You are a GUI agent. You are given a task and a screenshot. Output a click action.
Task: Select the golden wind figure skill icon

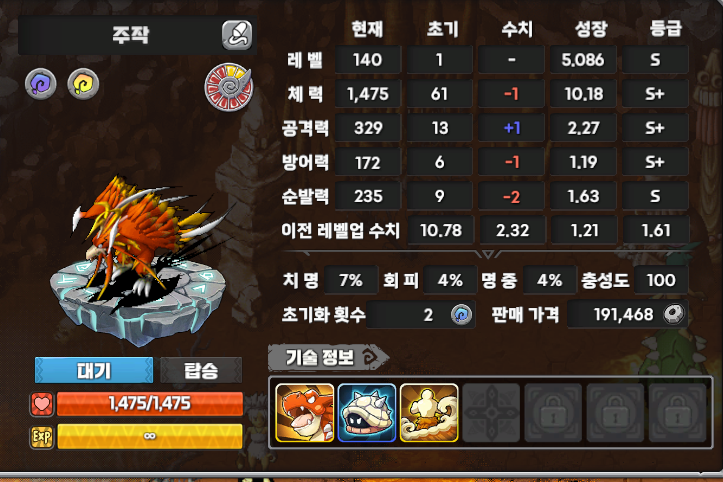pyautogui.click(x=429, y=413)
